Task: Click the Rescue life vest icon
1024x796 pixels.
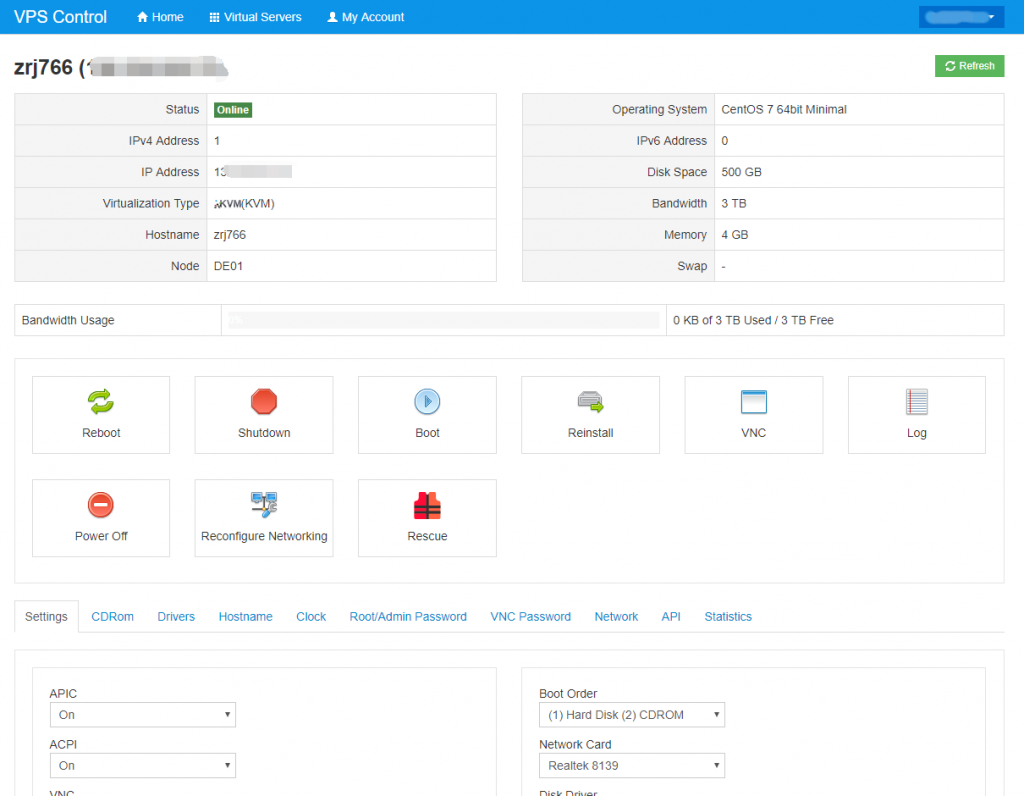Action: pyautogui.click(x=427, y=505)
